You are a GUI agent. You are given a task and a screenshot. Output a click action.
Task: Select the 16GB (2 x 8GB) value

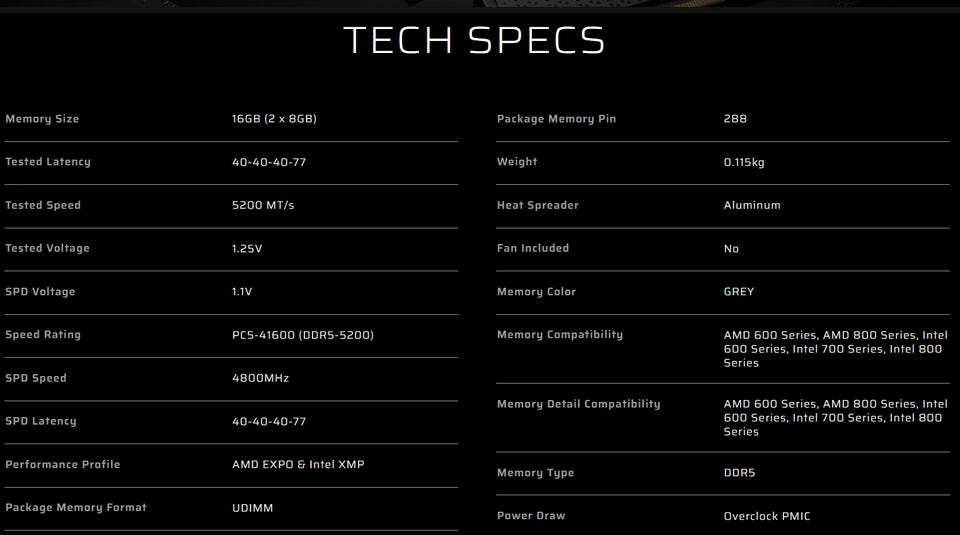pos(274,119)
